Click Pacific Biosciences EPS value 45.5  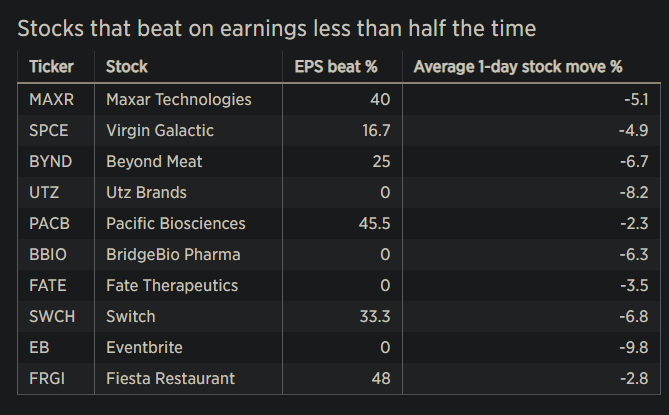click(x=373, y=223)
